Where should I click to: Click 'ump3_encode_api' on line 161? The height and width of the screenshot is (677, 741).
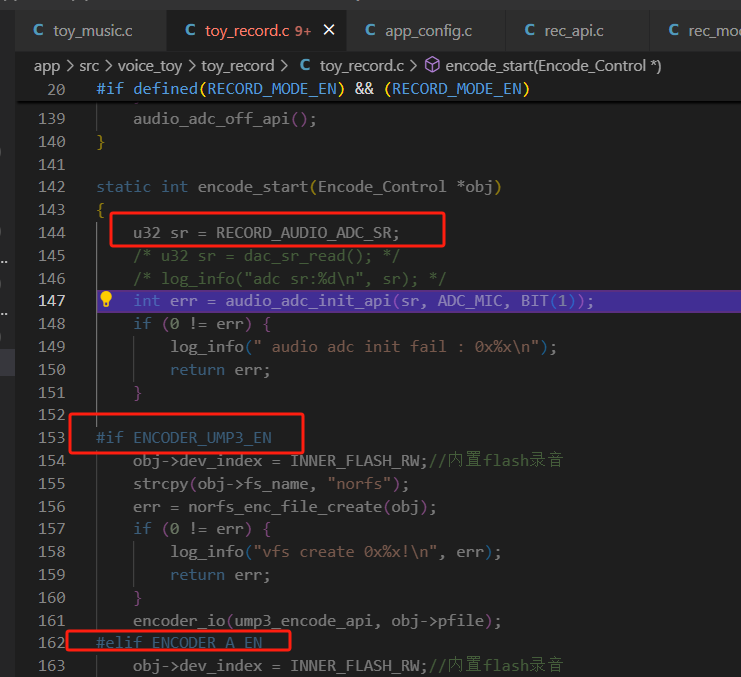tap(303, 621)
